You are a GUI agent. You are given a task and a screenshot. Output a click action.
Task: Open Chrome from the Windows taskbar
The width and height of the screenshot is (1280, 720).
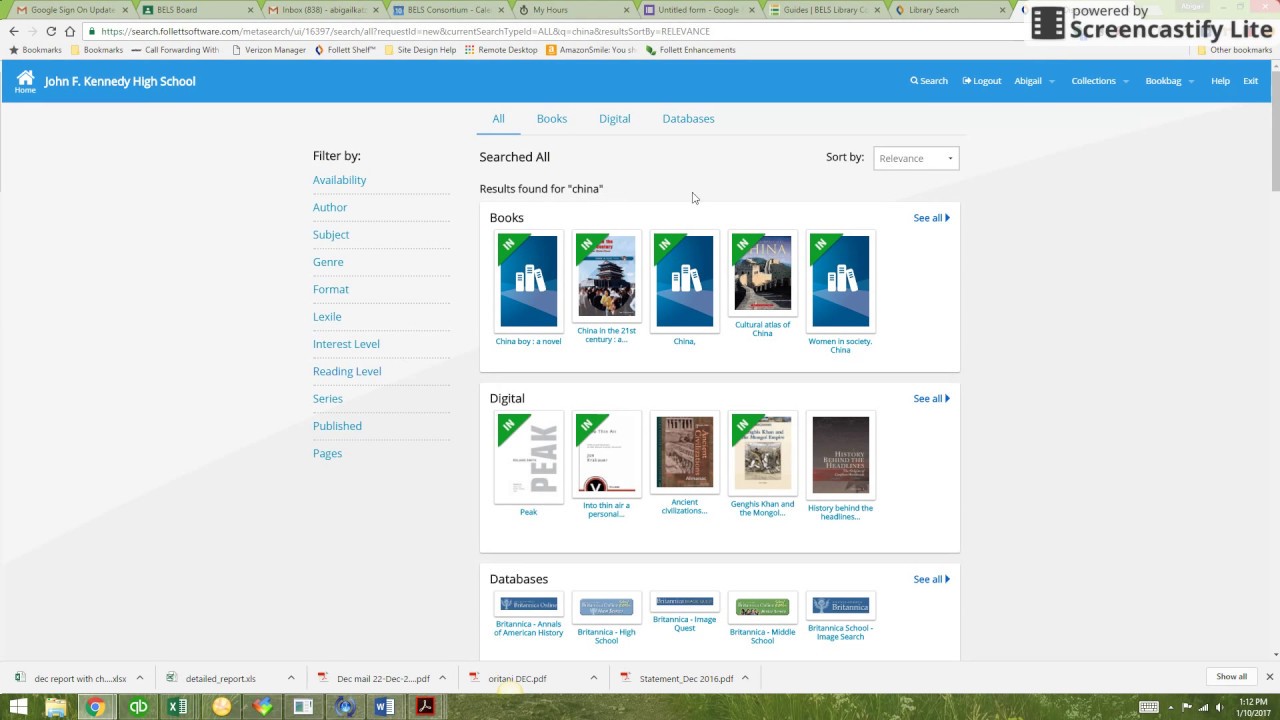[x=95, y=707]
